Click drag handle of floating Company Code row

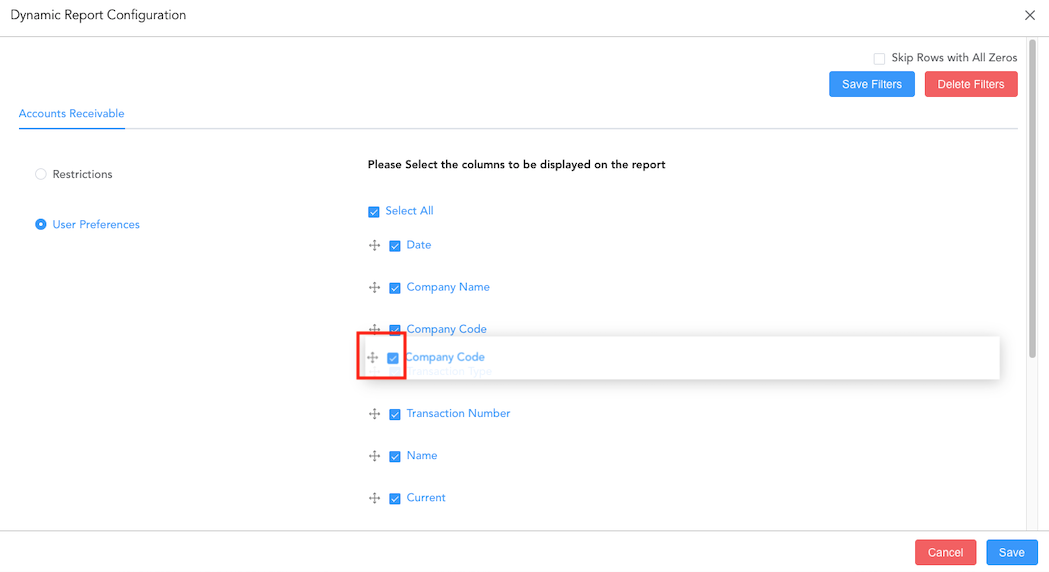[x=372, y=358]
